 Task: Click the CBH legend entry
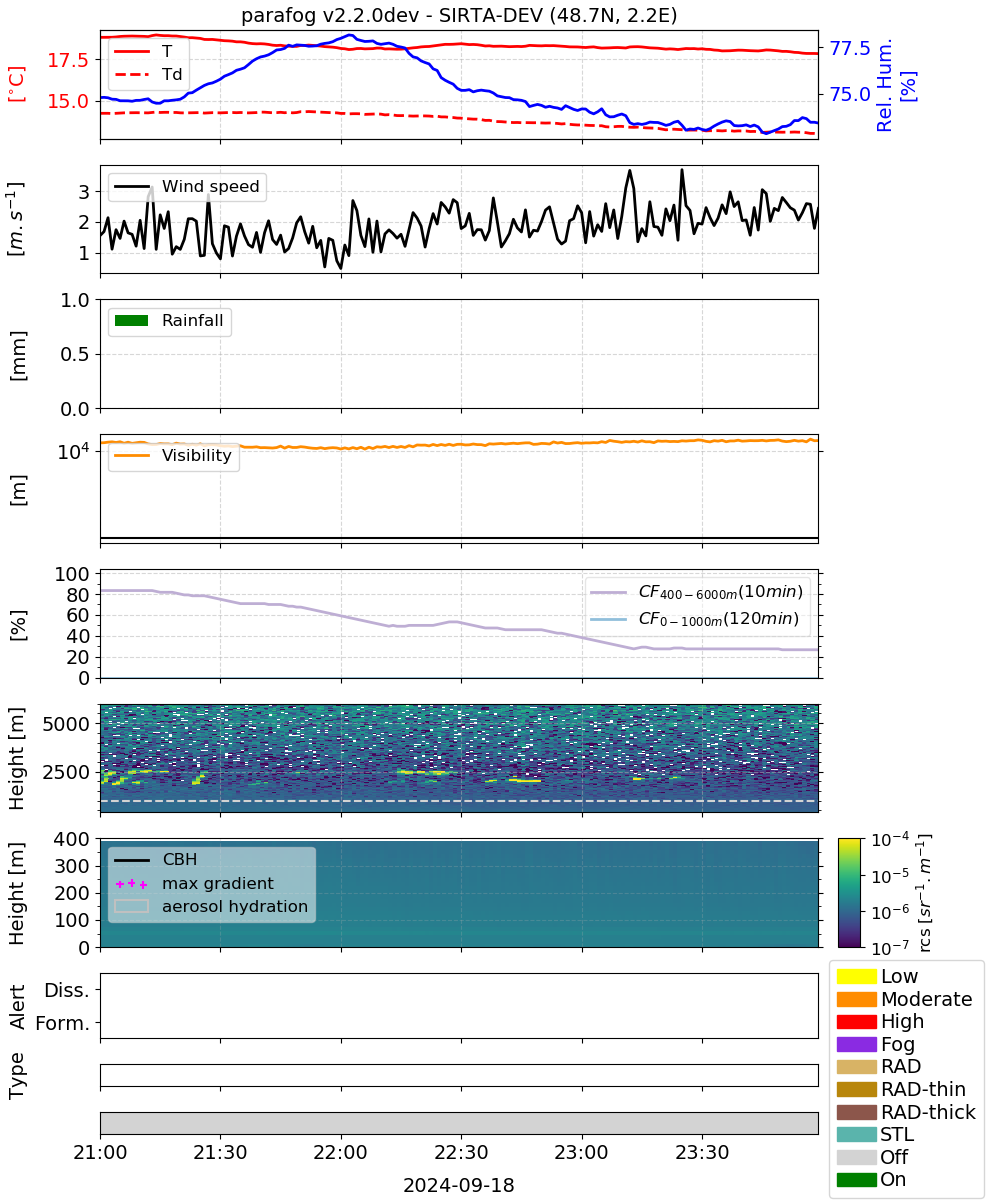(x=155, y=860)
